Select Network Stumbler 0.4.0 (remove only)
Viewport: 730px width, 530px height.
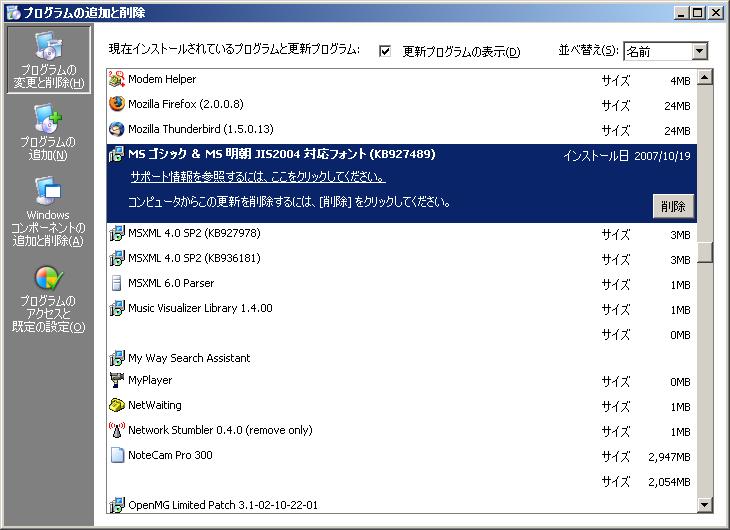tap(402, 431)
